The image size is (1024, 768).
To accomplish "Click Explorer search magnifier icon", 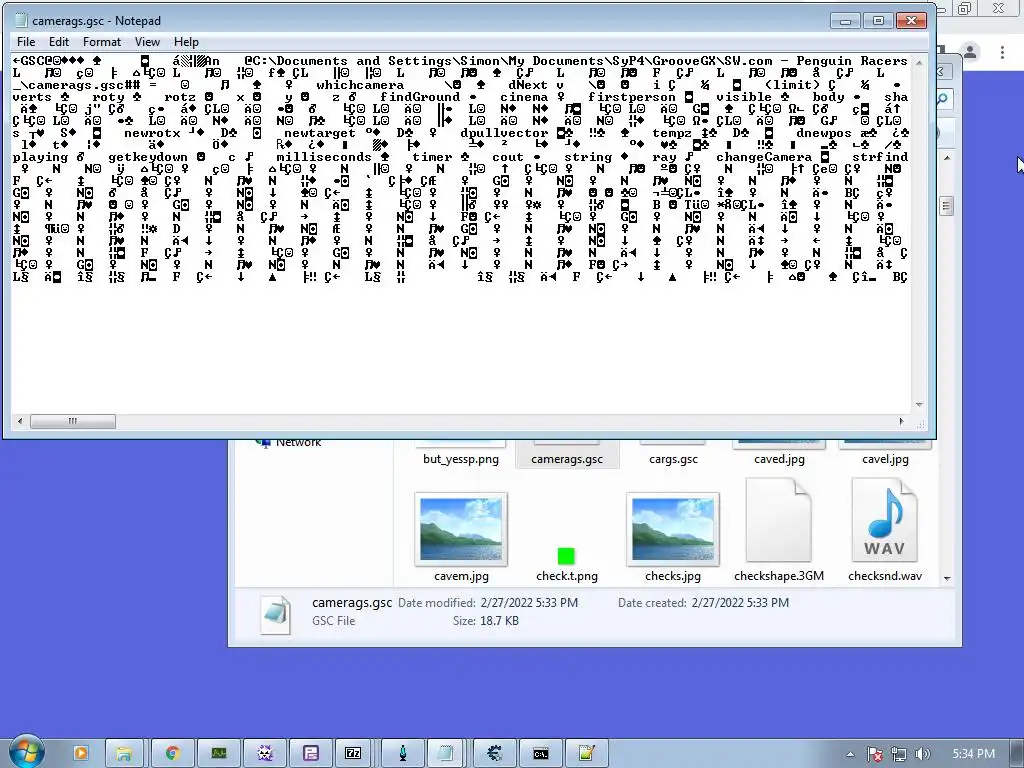I will (x=942, y=99).
